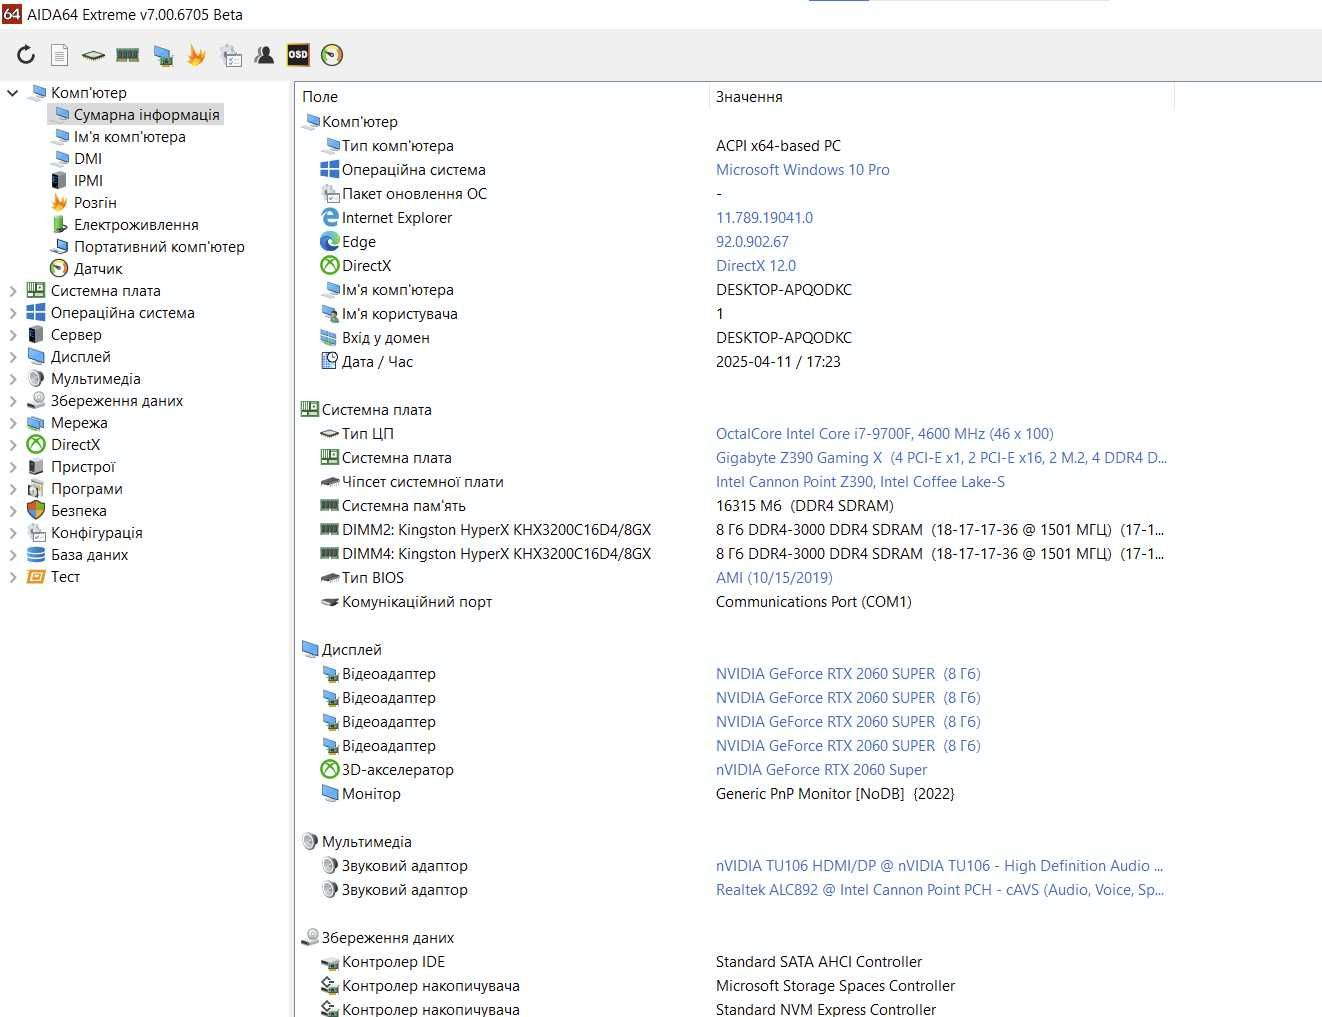
Task: Click the value DESKTOP-APQODKC beside Ім'я комп'ютера
Action: click(784, 289)
